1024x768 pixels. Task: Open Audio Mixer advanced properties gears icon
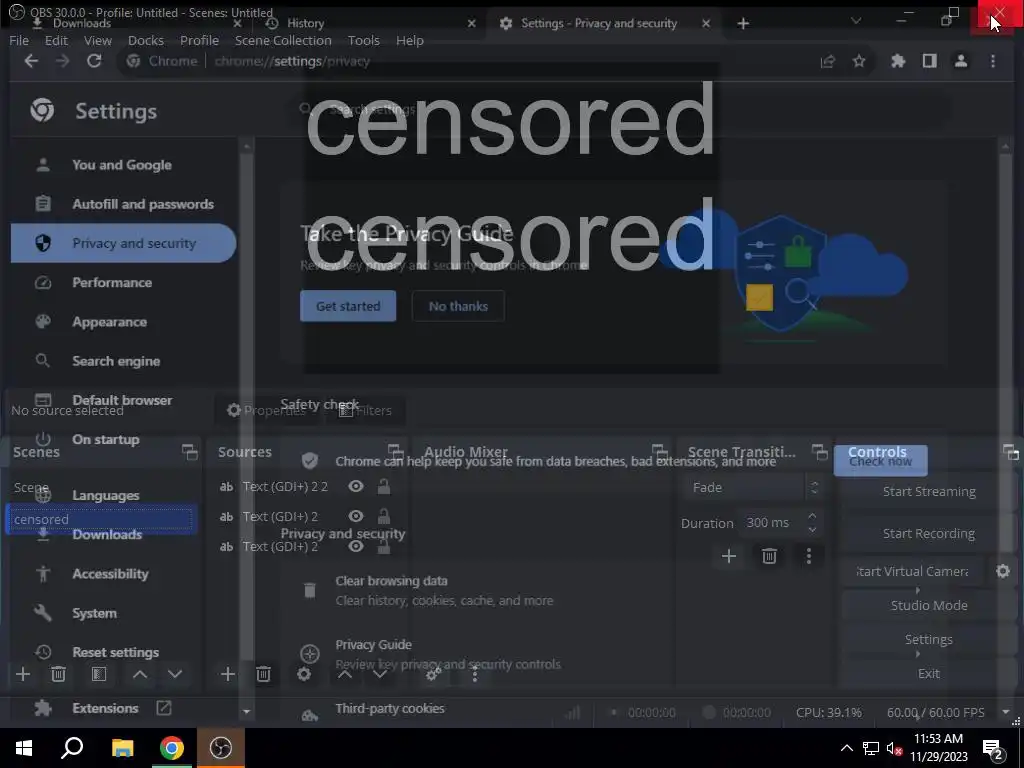[433, 674]
